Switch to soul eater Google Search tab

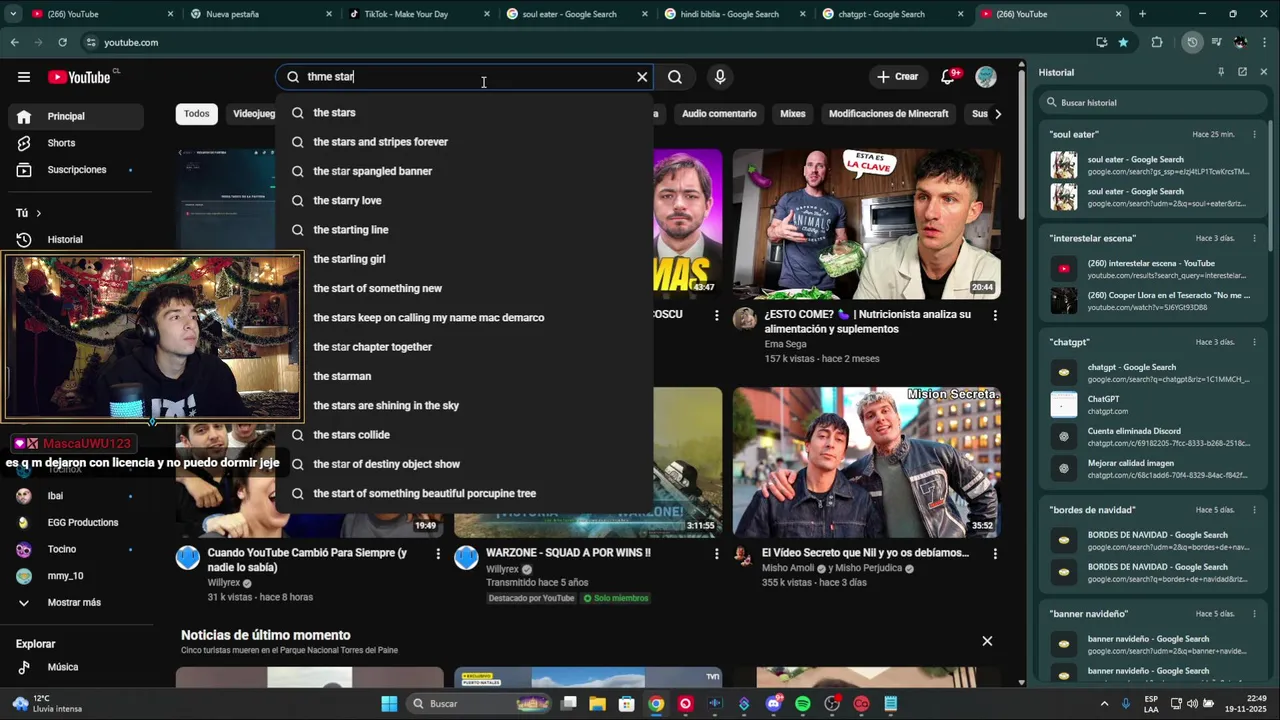(575, 14)
